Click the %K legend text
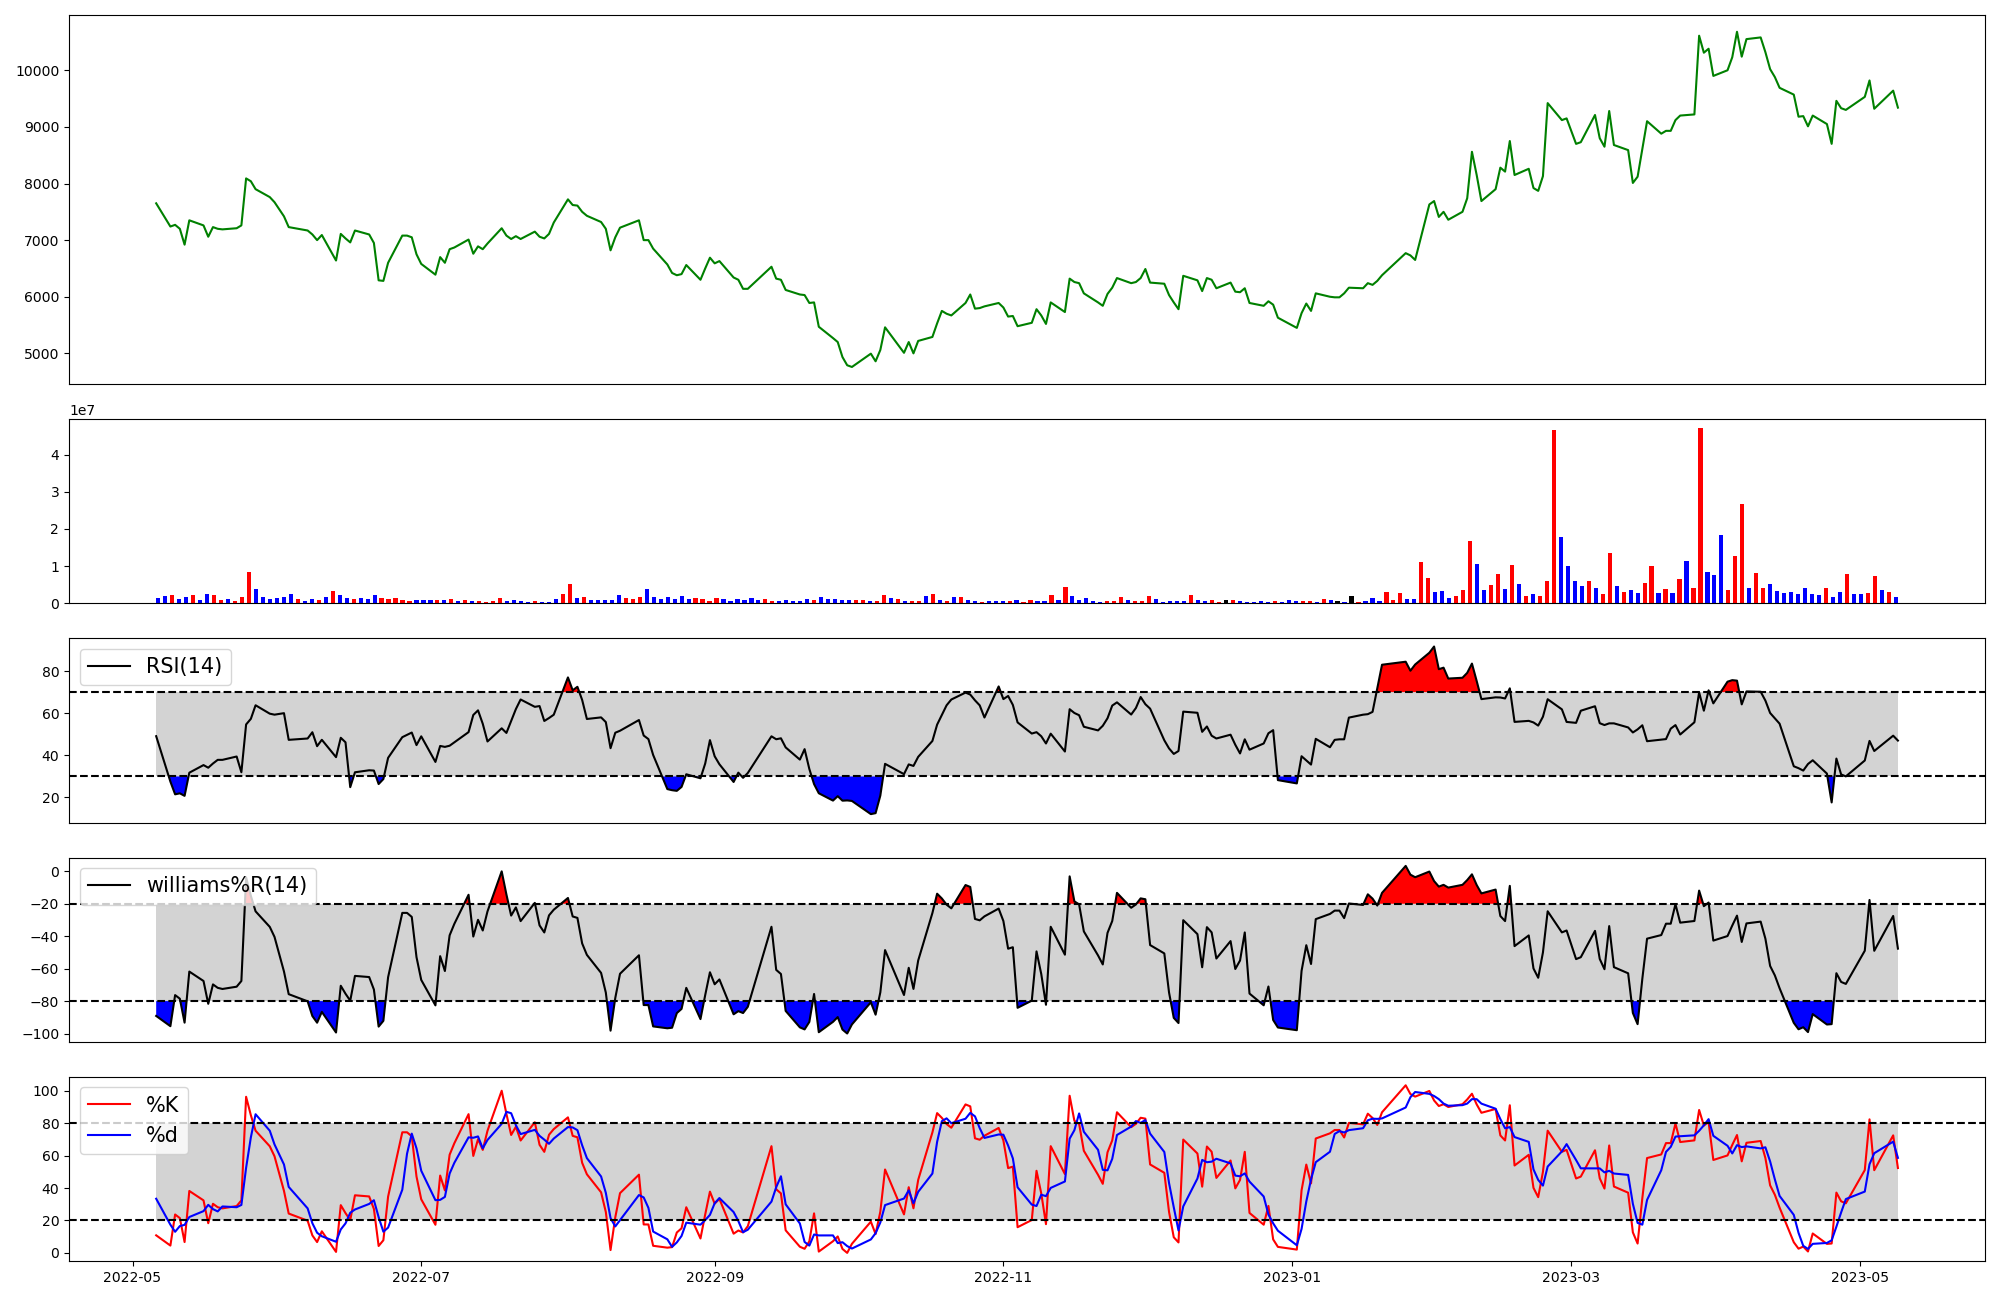 (x=162, y=1105)
